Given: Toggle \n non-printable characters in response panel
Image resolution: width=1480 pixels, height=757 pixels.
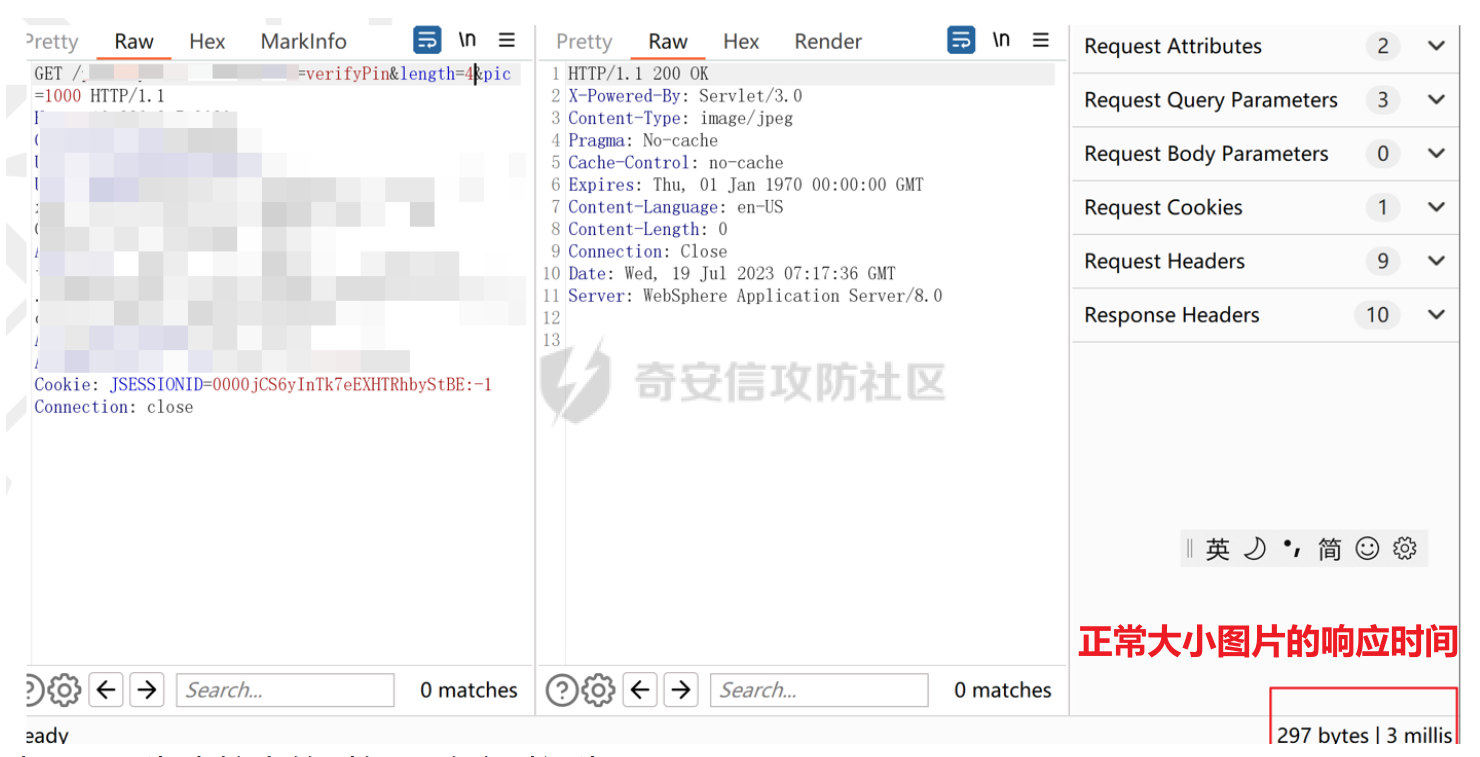Looking at the screenshot, I should [1001, 40].
